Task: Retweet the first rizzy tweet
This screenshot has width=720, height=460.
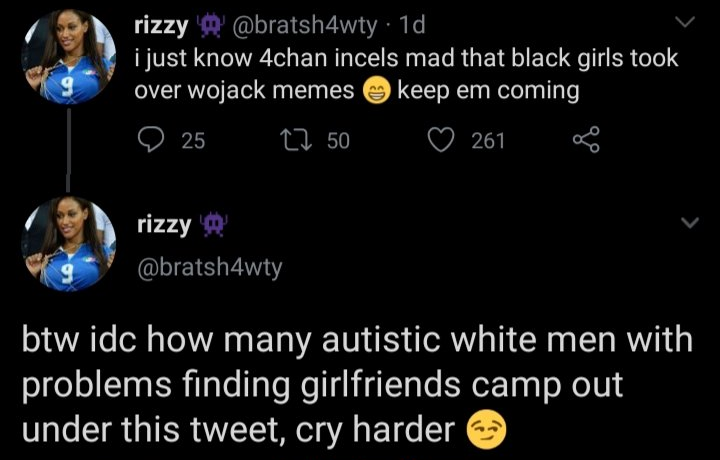Action: click(296, 140)
